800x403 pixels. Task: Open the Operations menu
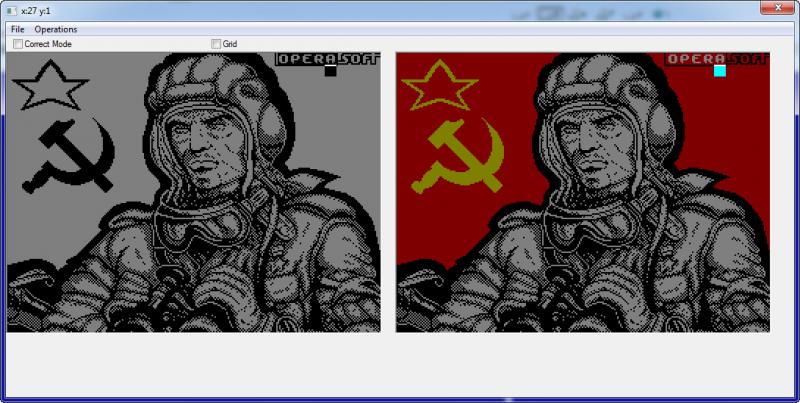pos(56,30)
